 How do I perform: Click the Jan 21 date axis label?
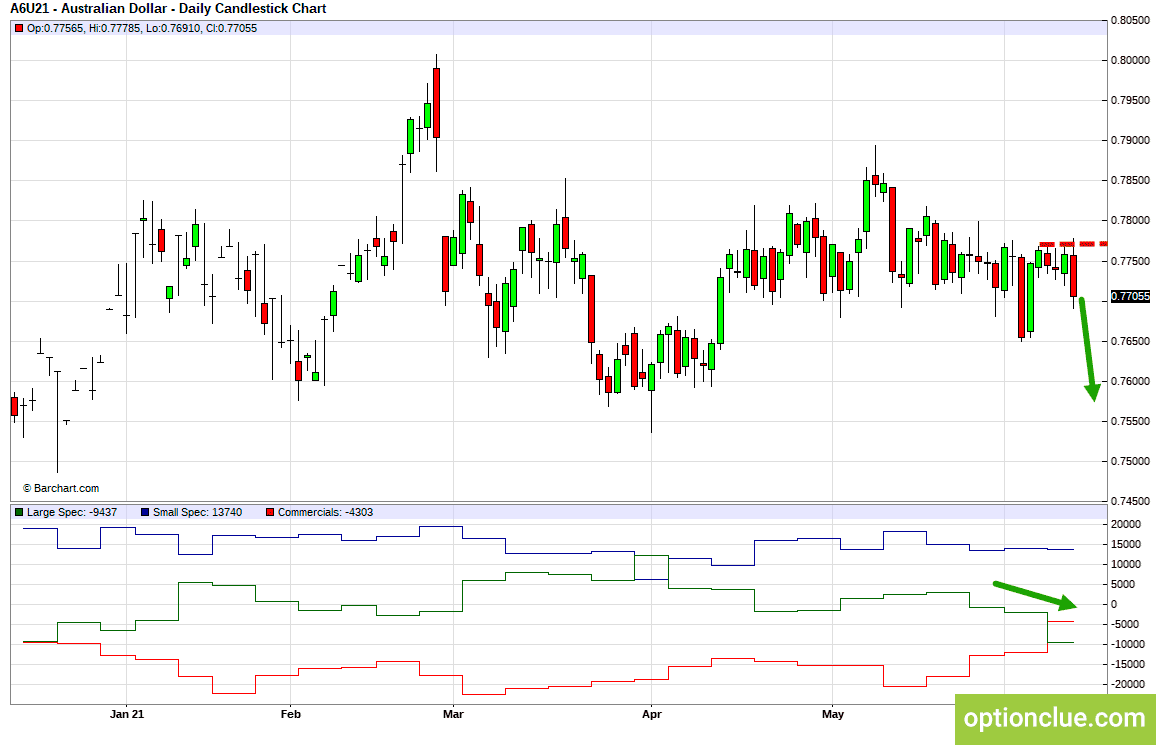tap(127, 714)
